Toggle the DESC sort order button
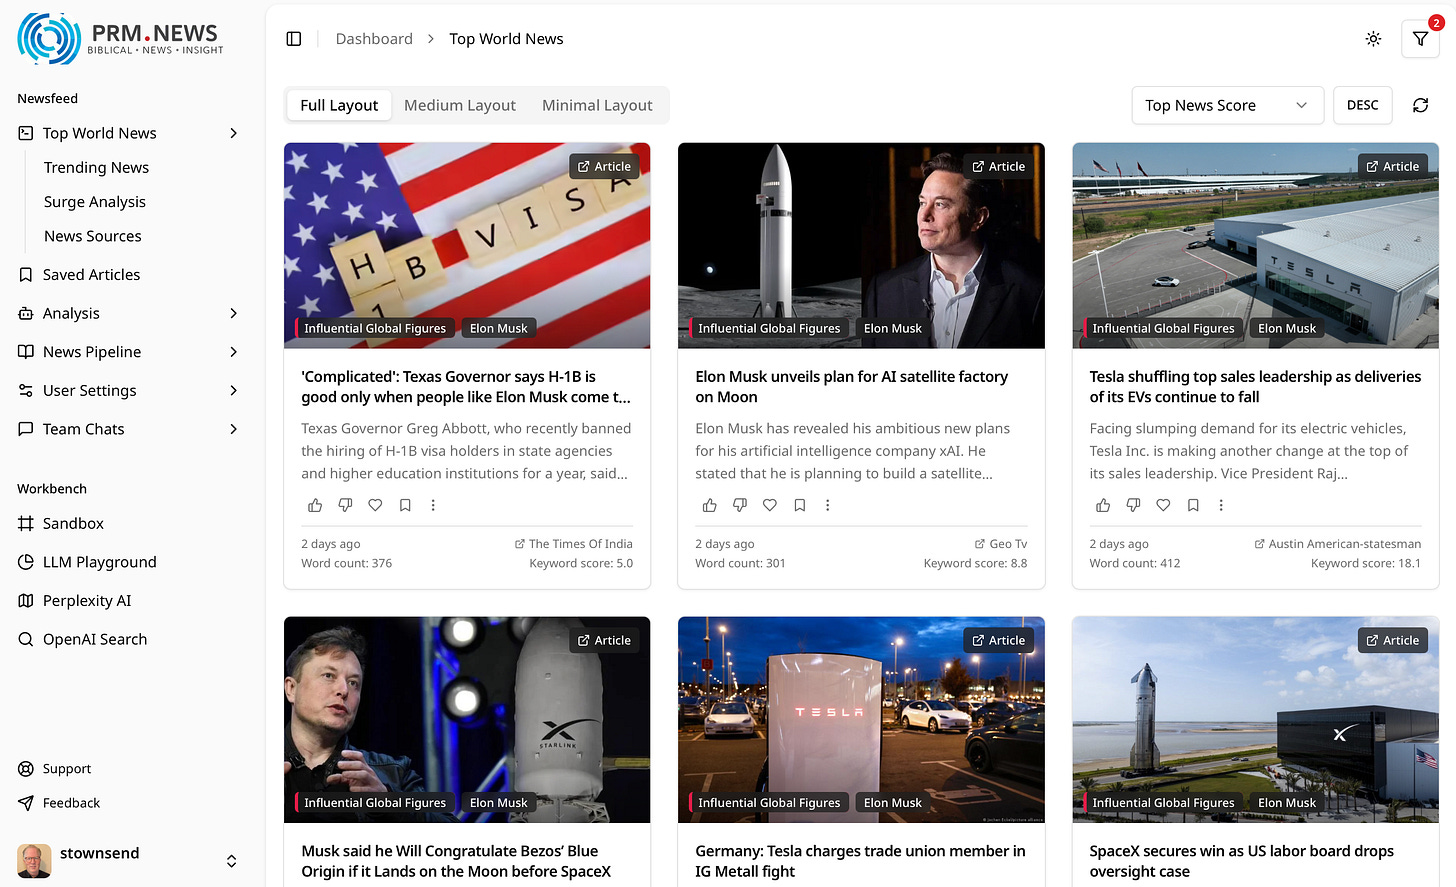Screen dimensions: 1456x887 click(x=1362, y=105)
